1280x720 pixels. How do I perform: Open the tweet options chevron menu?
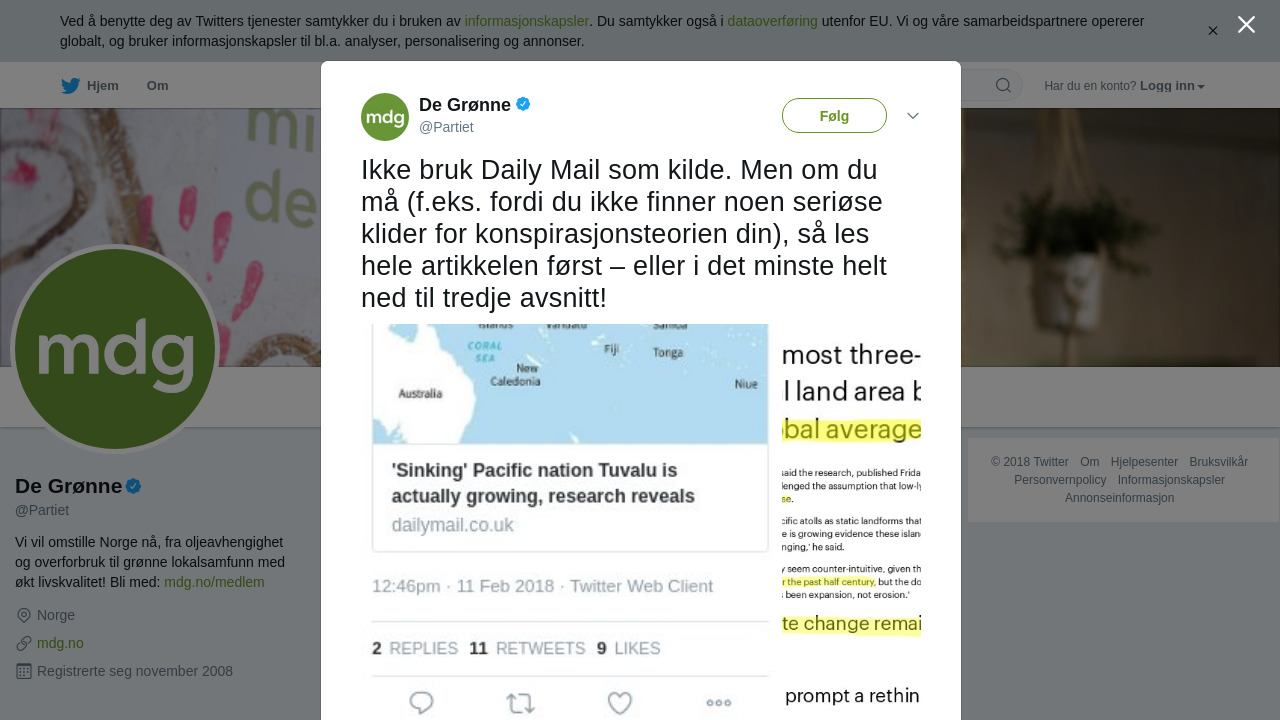[x=913, y=116]
